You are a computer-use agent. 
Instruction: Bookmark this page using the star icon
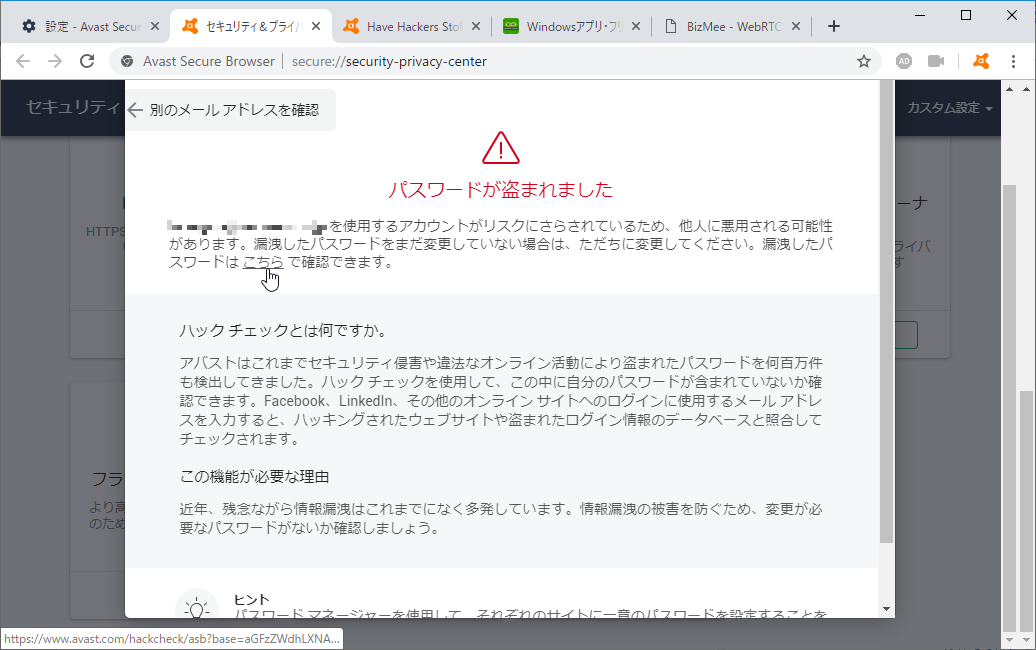coord(864,61)
